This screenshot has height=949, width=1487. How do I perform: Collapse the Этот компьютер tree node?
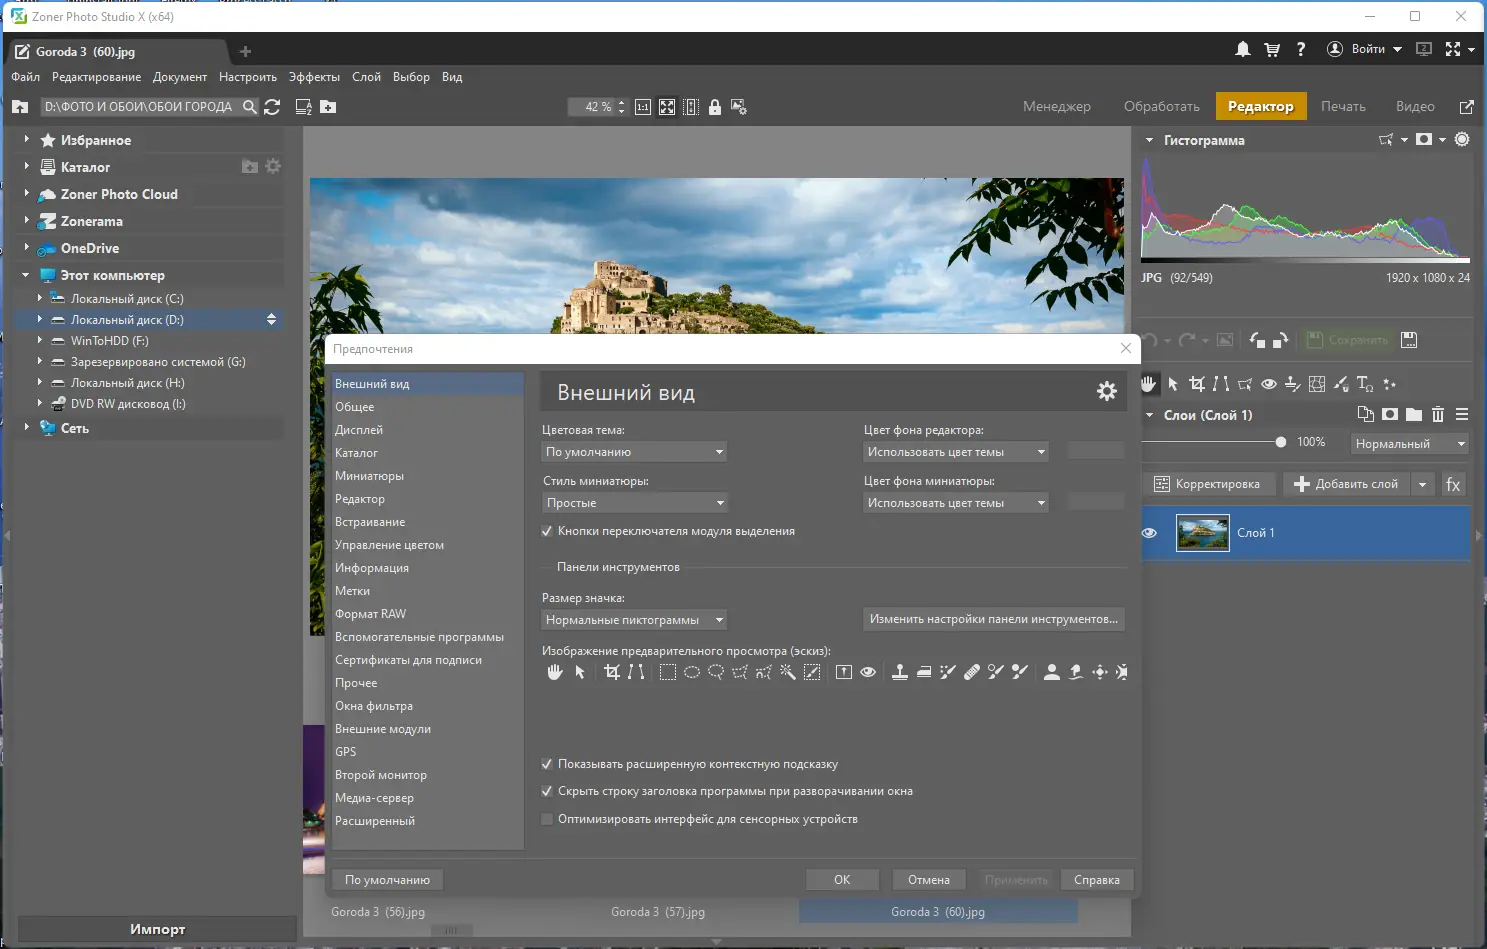click(x=26, y=275)
